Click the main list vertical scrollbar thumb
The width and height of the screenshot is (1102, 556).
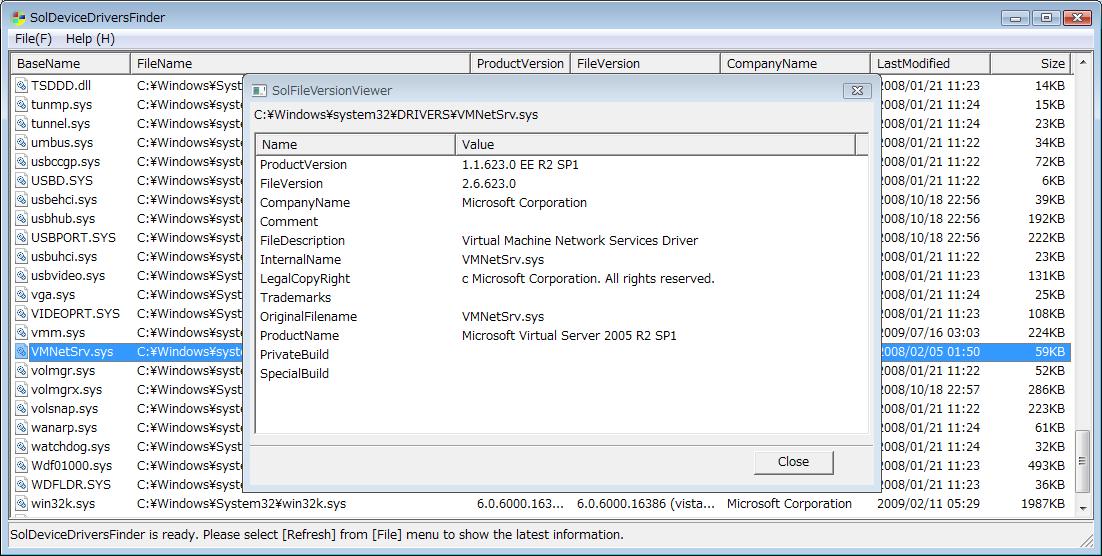click(1082, 462)
